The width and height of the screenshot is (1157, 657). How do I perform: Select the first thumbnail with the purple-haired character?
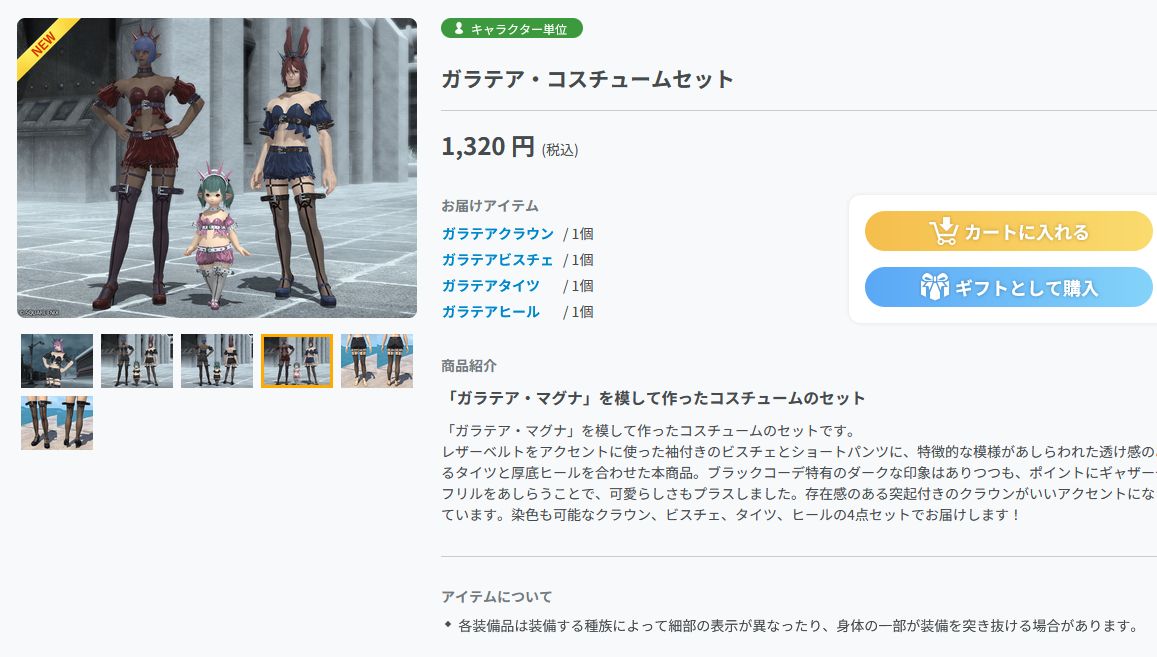tap(57, 361)
